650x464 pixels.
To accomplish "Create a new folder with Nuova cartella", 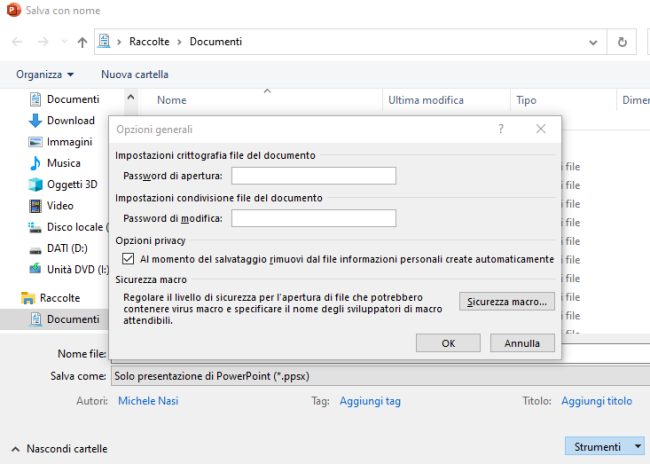I will coord(135,75).
